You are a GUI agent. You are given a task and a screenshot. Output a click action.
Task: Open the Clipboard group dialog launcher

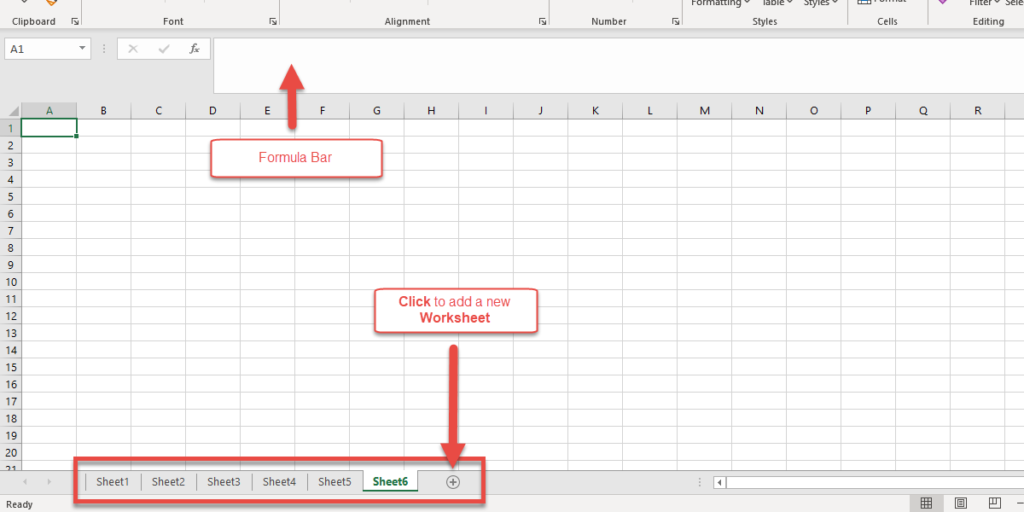(x=75, y=22)
